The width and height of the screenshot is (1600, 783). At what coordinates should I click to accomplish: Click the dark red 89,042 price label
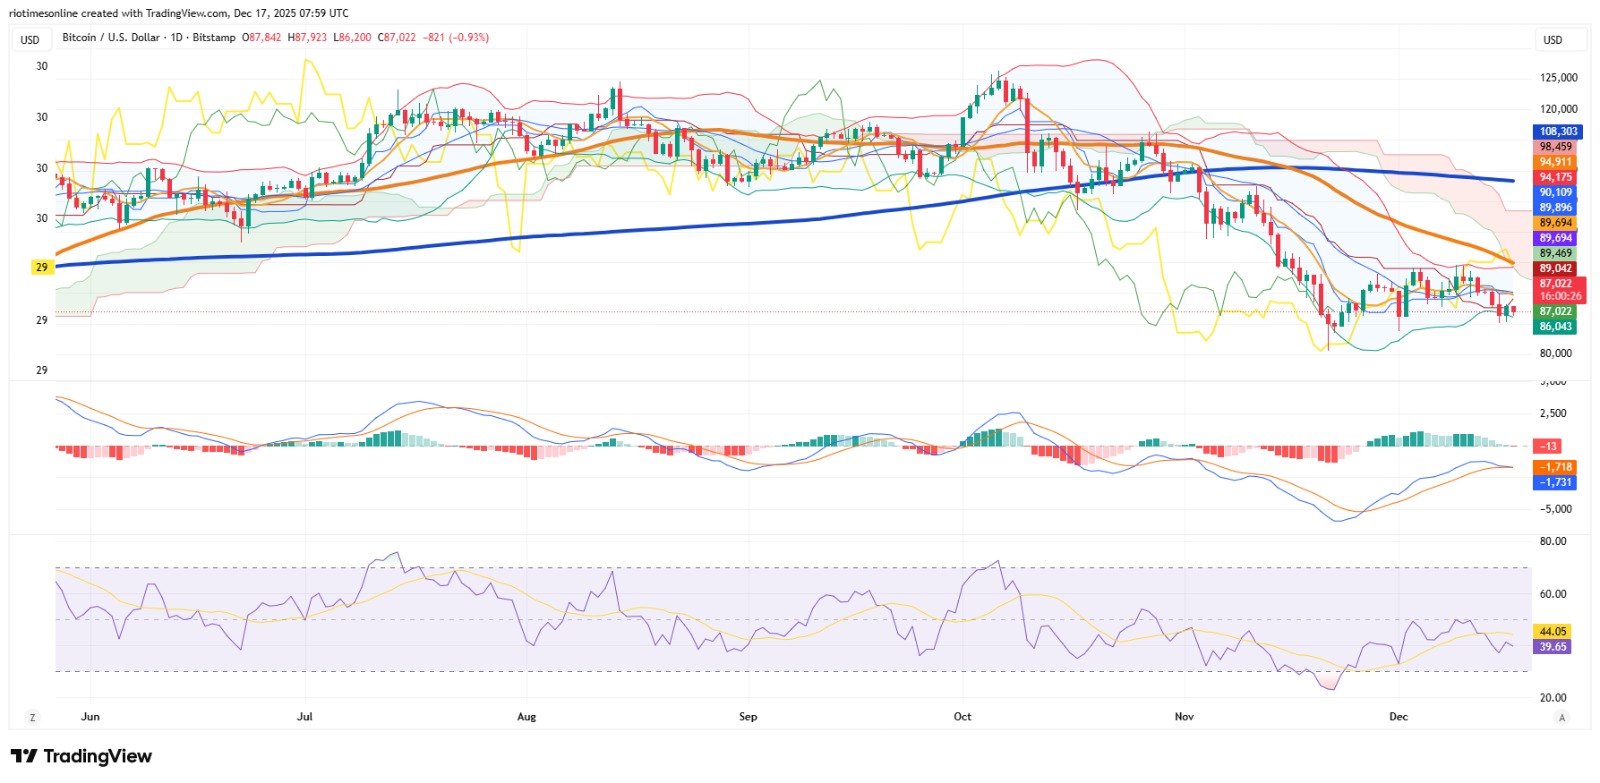coord(1555,268)
